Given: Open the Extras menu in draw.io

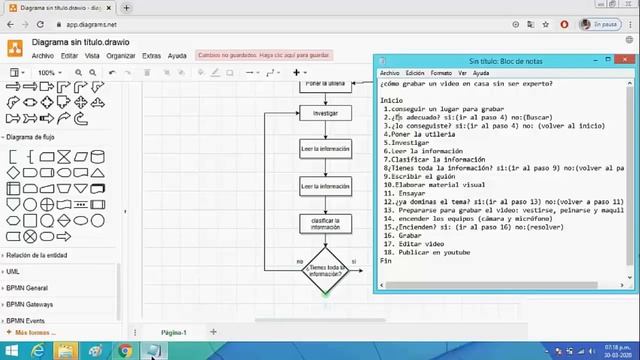Looking at the screenshot, I should 151,56.
